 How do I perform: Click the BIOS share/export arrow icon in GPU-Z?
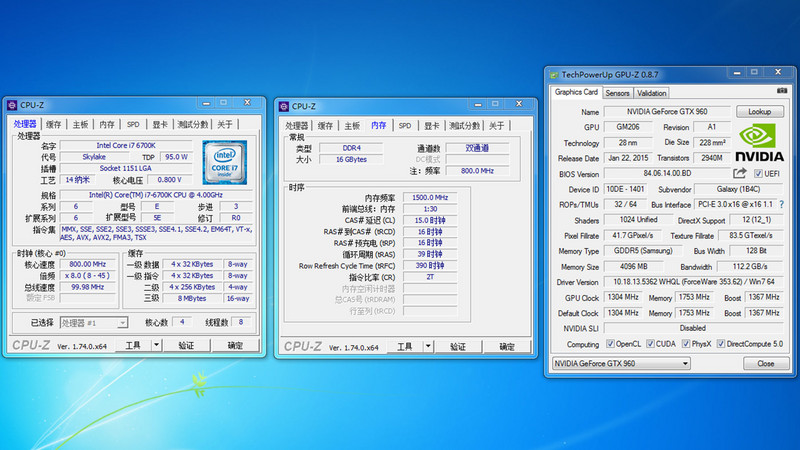[x=740, y=173]
